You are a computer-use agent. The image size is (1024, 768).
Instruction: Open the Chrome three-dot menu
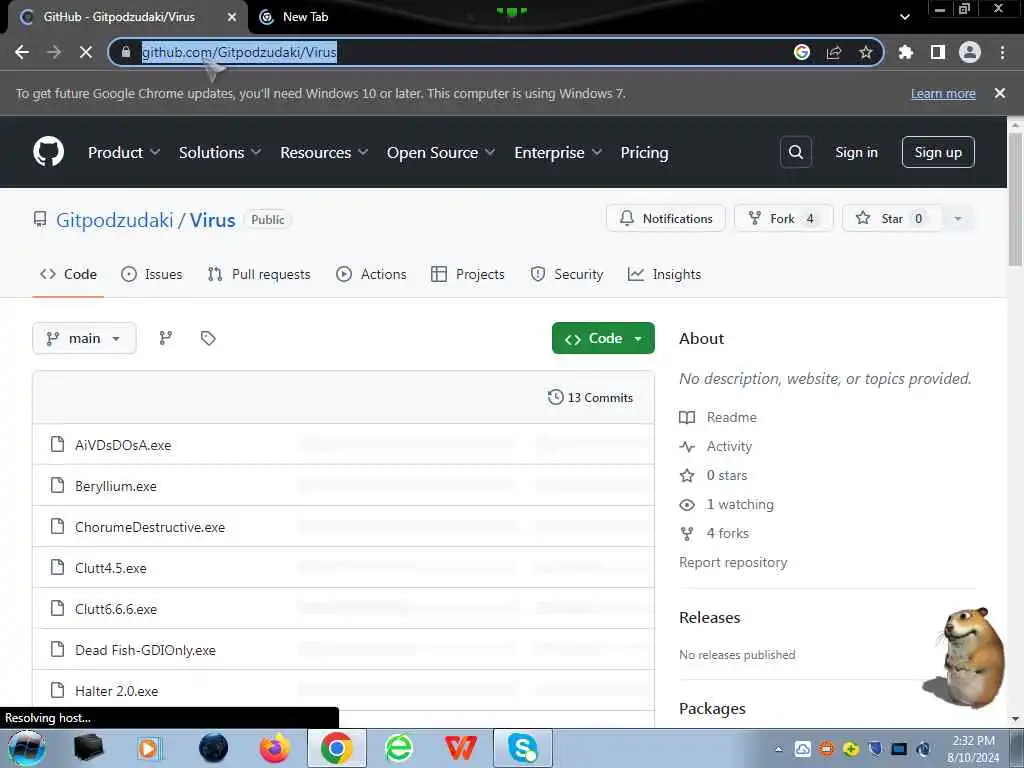[x=1002, y=52]
